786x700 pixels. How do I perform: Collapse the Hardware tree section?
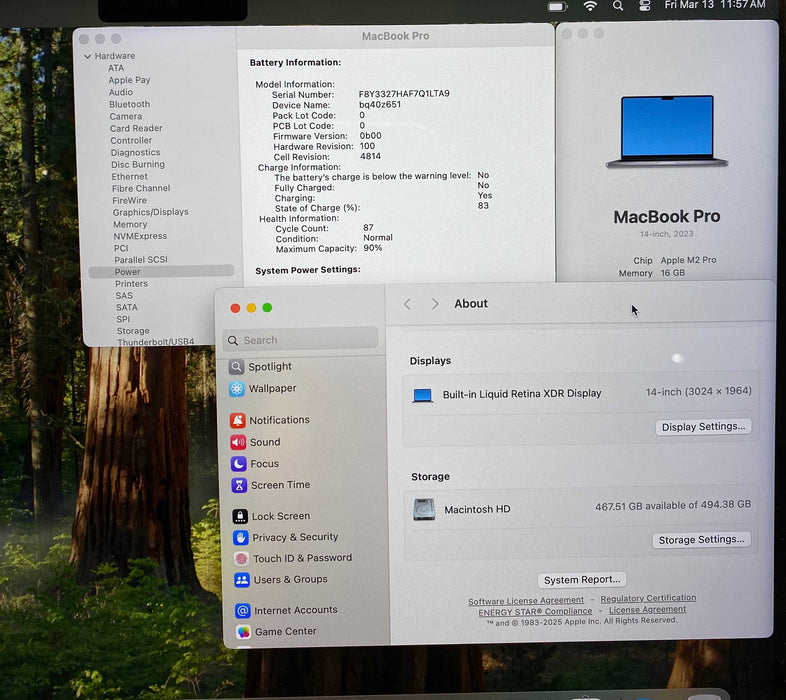(88, 57)
